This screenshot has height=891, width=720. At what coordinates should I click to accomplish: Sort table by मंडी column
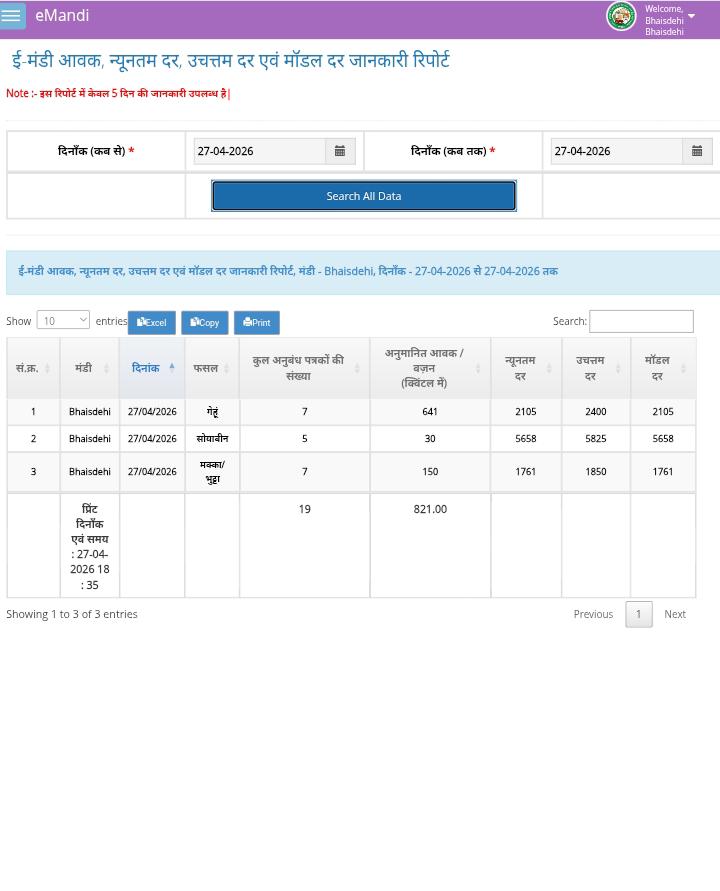tap(89, 368)
